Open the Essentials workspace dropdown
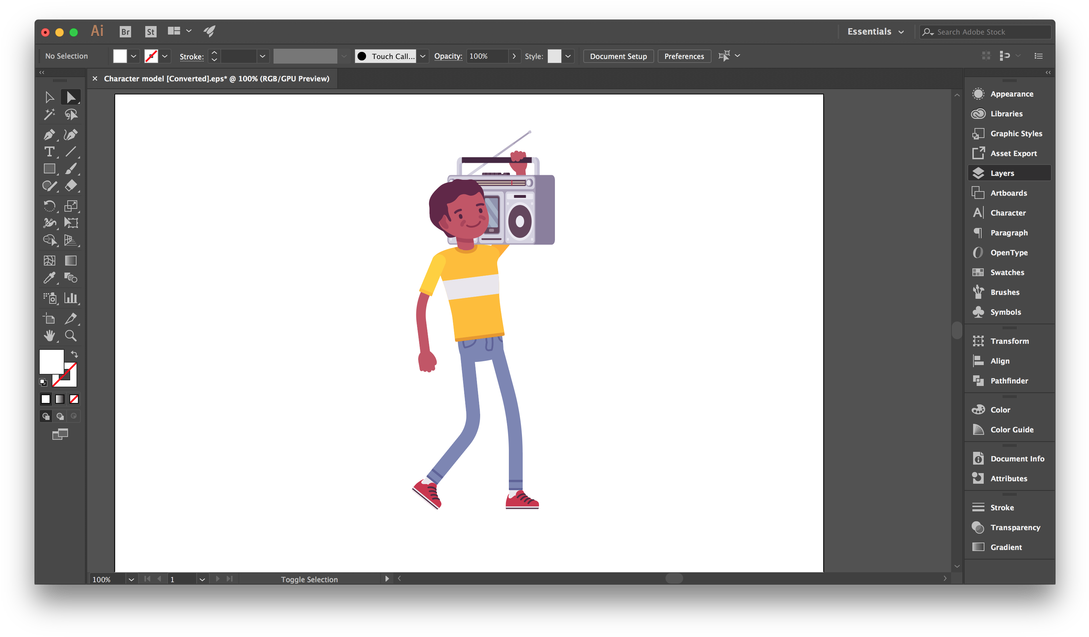The width and height of the screenshot is (1089, 637). tap(876, 32)
